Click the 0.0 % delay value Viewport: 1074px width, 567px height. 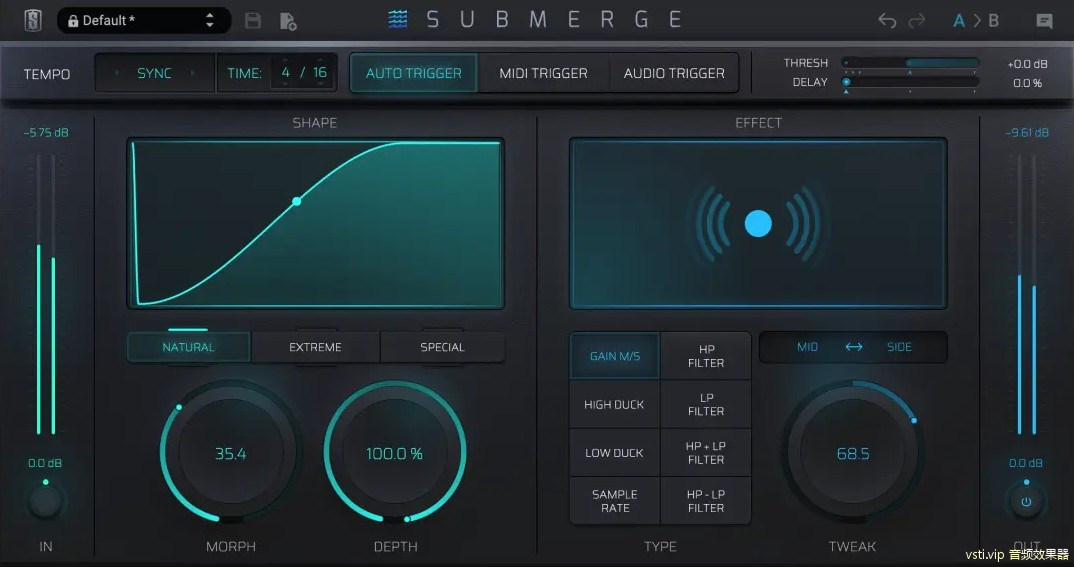click(1027, 83)
